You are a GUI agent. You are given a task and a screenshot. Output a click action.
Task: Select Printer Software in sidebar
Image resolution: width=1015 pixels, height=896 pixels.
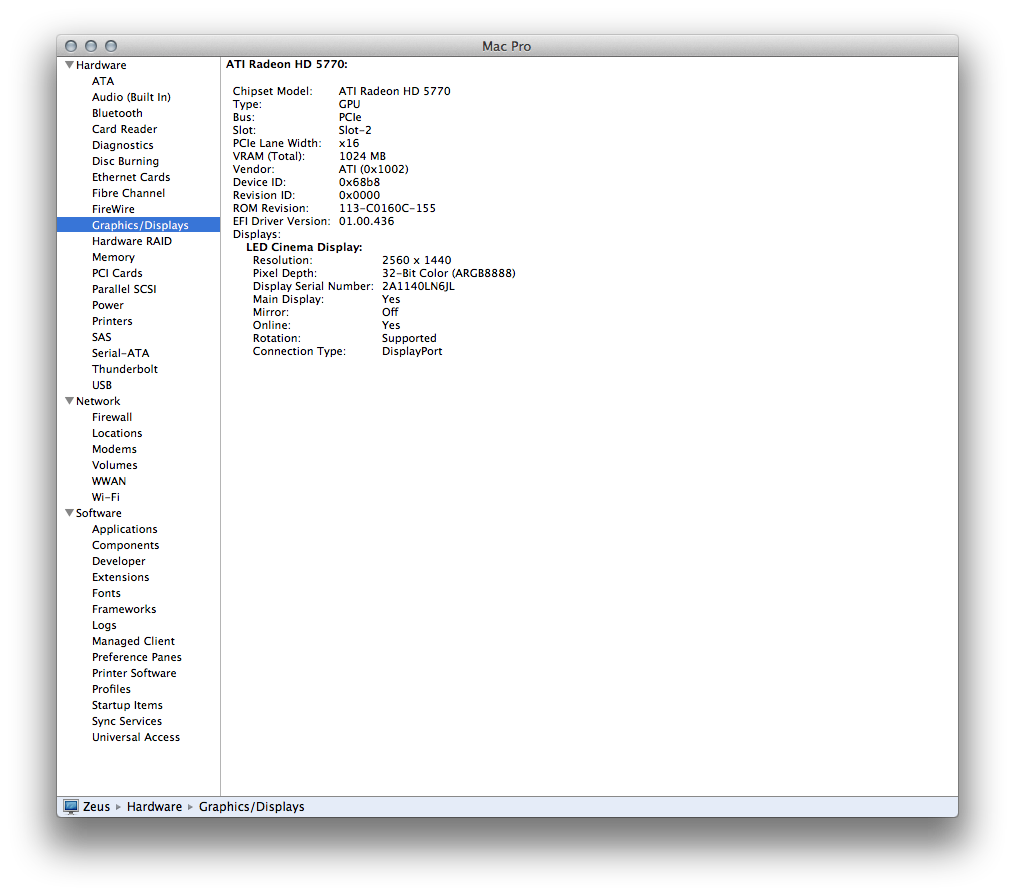point(134,673)
